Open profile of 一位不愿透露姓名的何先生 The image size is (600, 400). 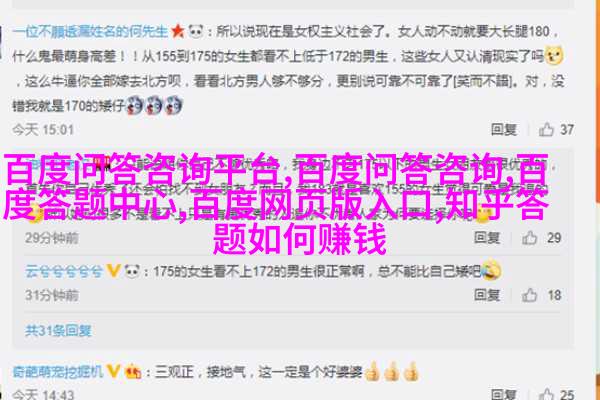90,31
